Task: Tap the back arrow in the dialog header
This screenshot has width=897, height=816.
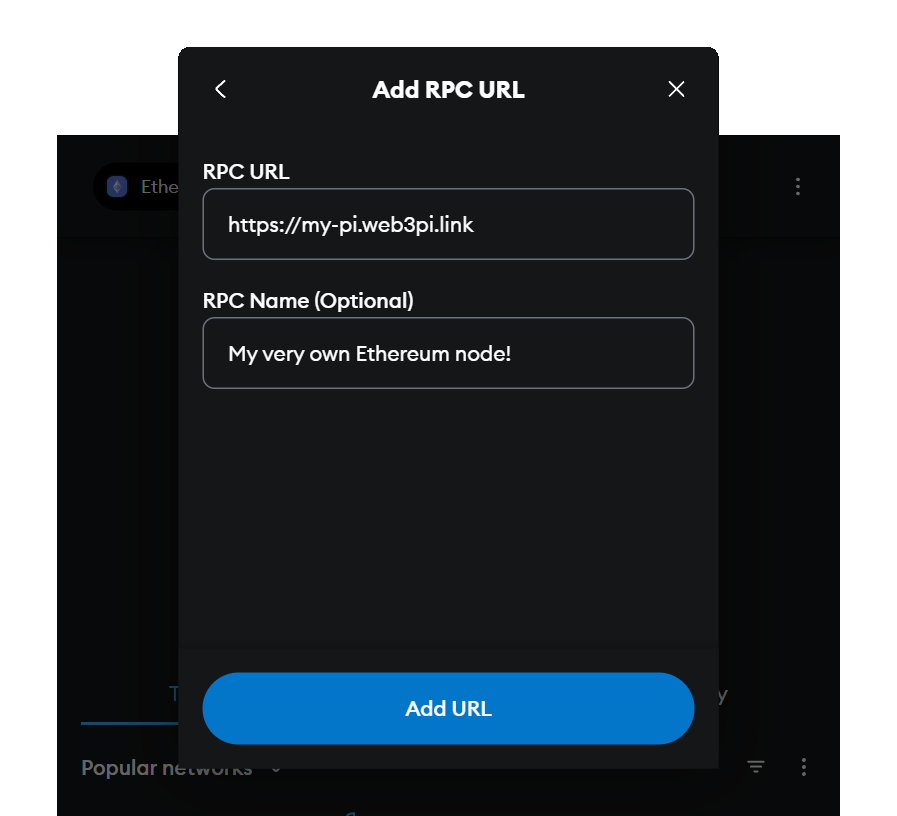Action: click(220, 89)
